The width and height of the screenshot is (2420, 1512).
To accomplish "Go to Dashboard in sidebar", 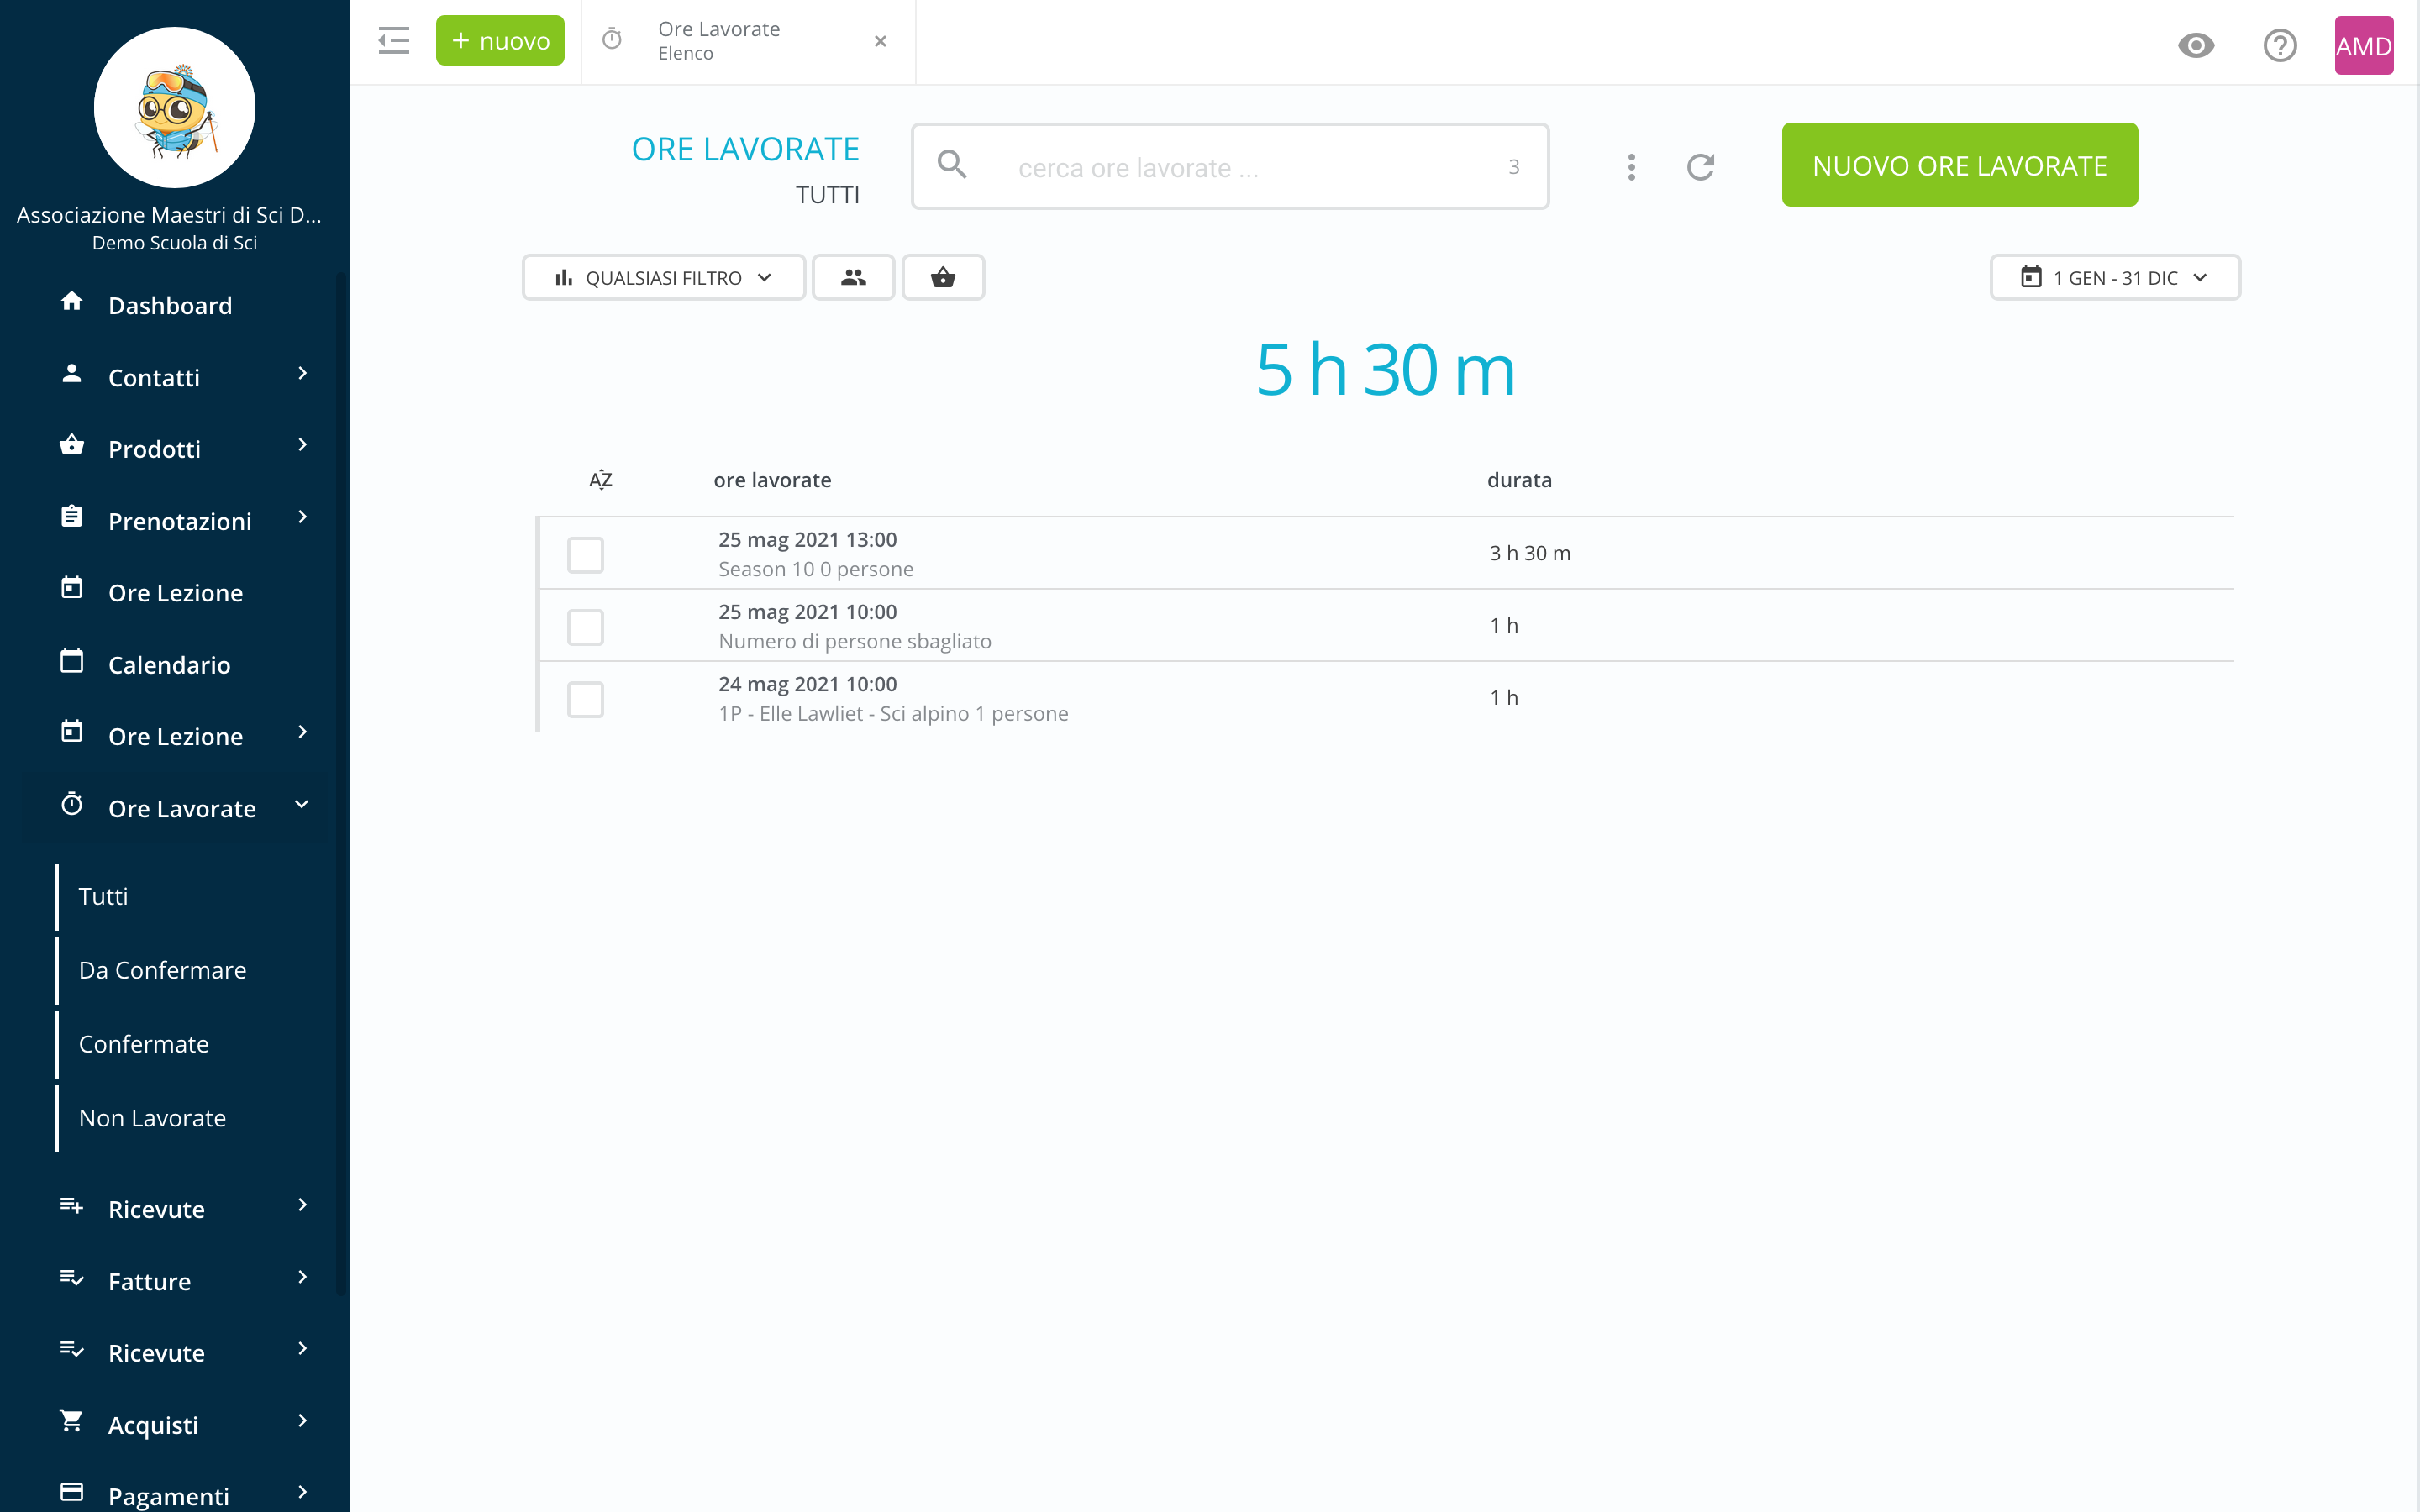I will pyautogui.click(x=170, y=305).
